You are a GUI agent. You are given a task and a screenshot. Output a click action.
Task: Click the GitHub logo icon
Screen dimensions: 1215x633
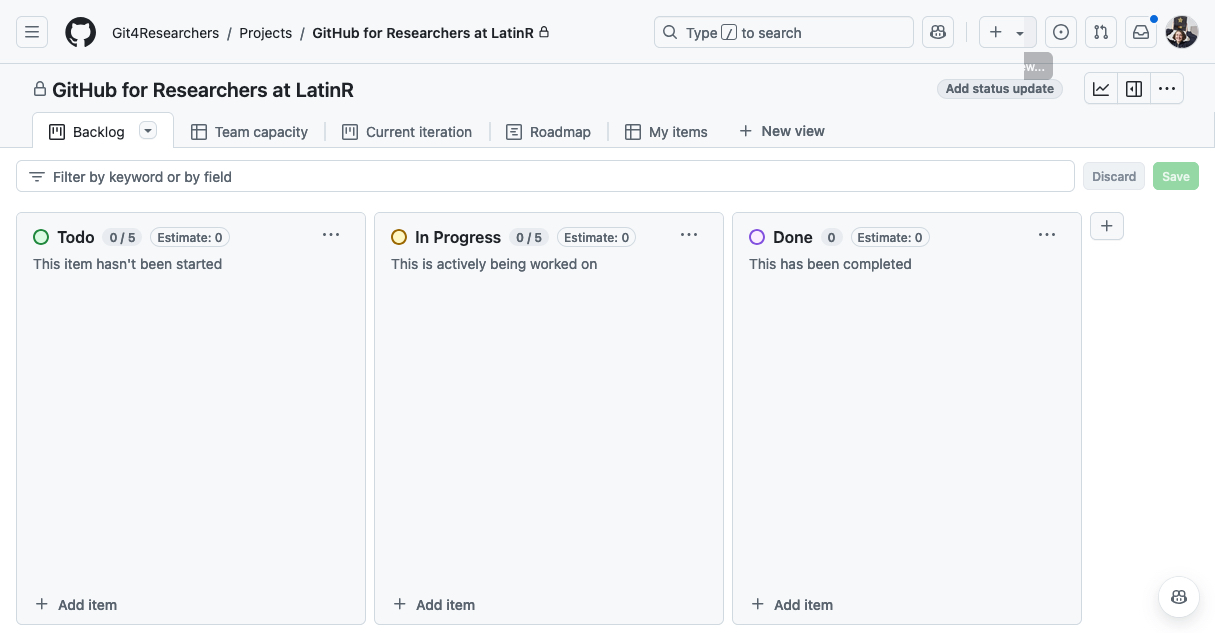point(81,32)
